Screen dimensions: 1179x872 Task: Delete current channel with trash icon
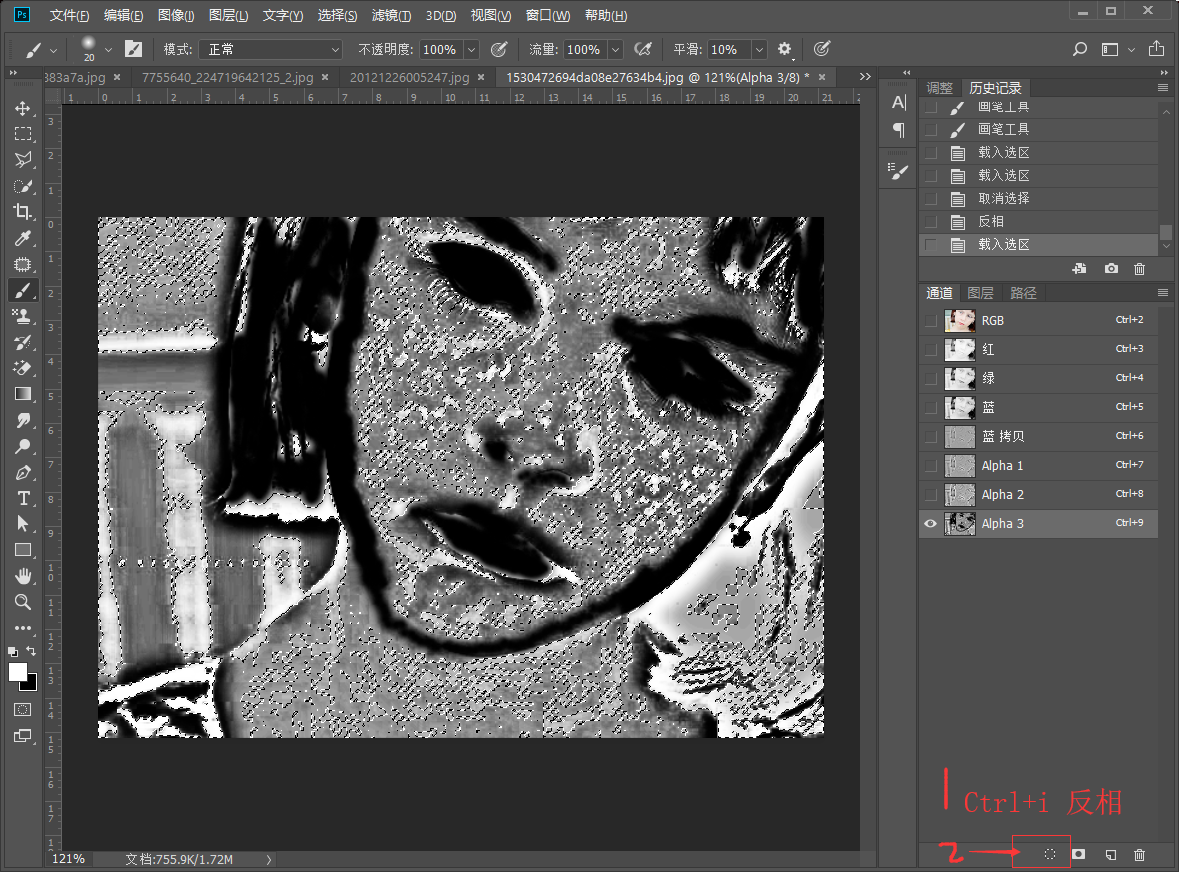(x=1140, y=854)
